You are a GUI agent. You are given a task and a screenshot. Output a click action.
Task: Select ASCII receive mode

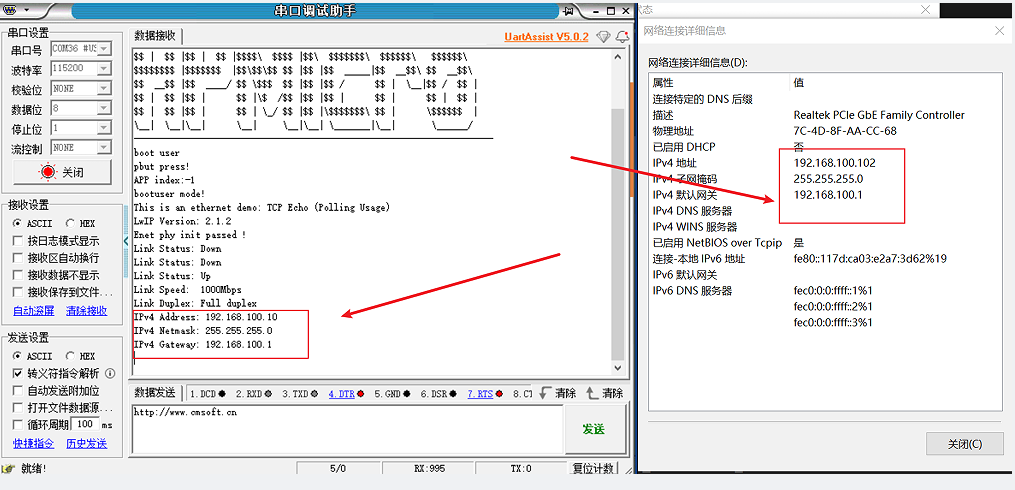click(x=33, y=223)
